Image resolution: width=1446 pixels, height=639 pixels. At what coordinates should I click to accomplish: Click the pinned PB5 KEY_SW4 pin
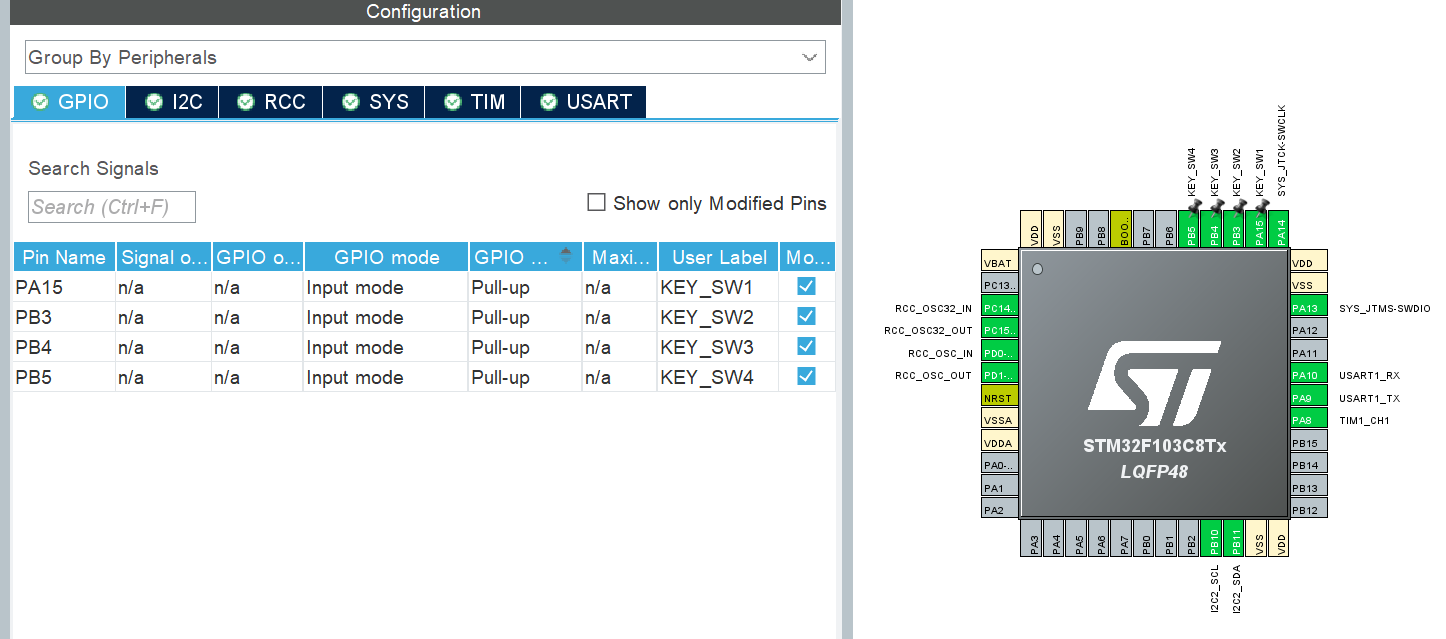[1191, 230]
